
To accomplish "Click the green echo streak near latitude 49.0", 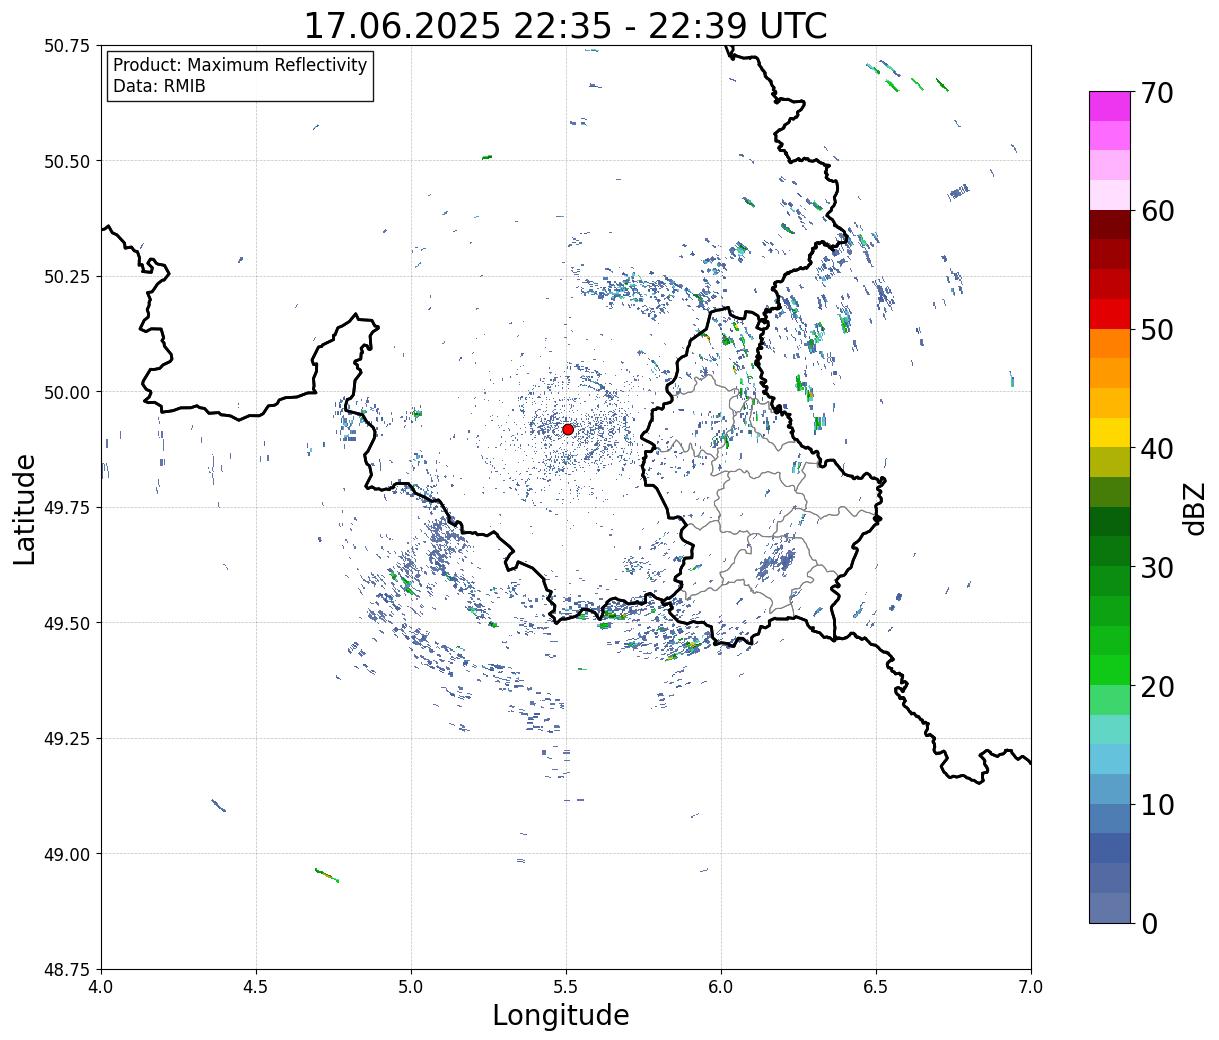I will pos(327,875).
